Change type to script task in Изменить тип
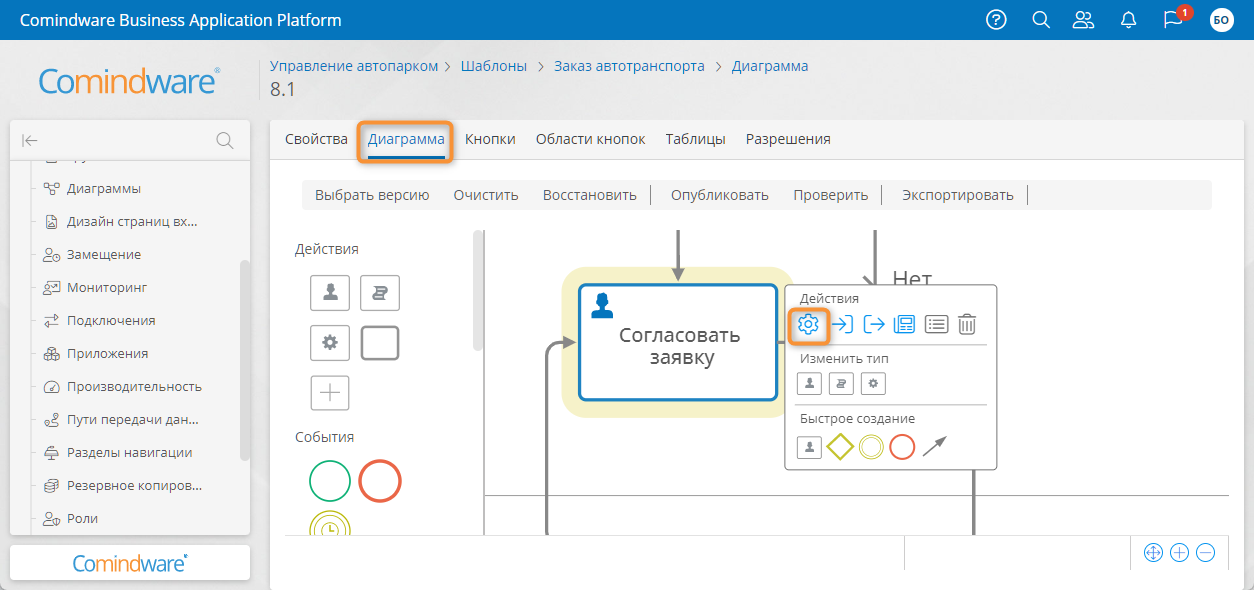Viewport: 1254px width, 590px height. 841,383
